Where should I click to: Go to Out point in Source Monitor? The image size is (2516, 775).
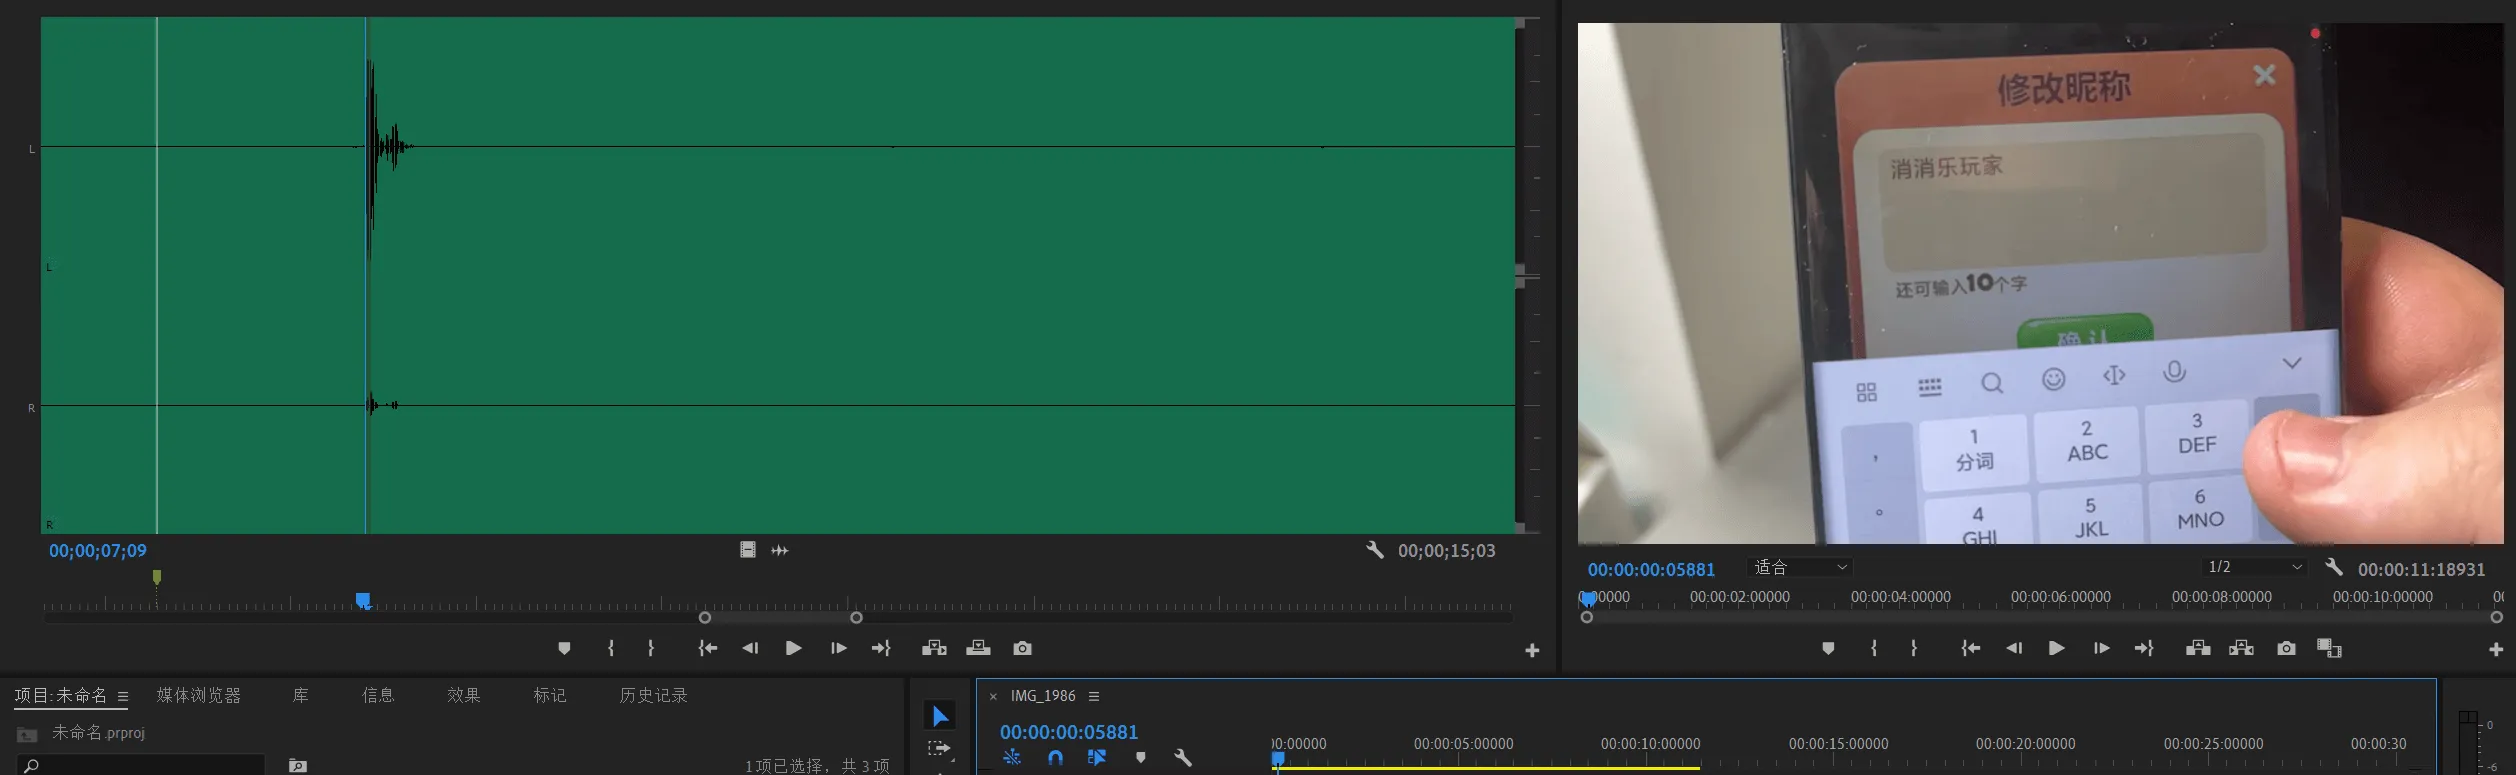coord(881,648)
